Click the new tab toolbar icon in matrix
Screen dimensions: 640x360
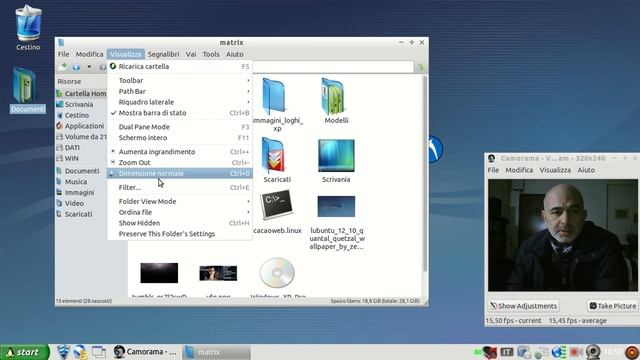point(63,67)
